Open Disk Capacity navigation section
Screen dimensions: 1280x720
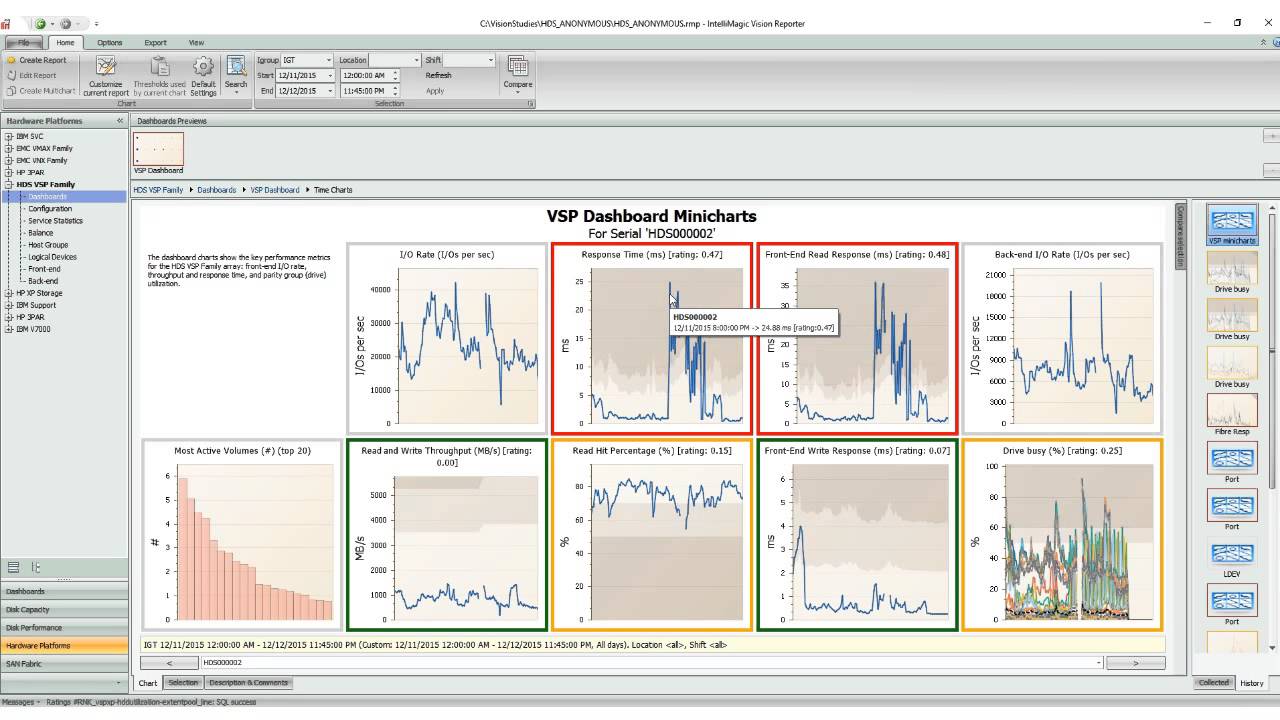[64, 609]
